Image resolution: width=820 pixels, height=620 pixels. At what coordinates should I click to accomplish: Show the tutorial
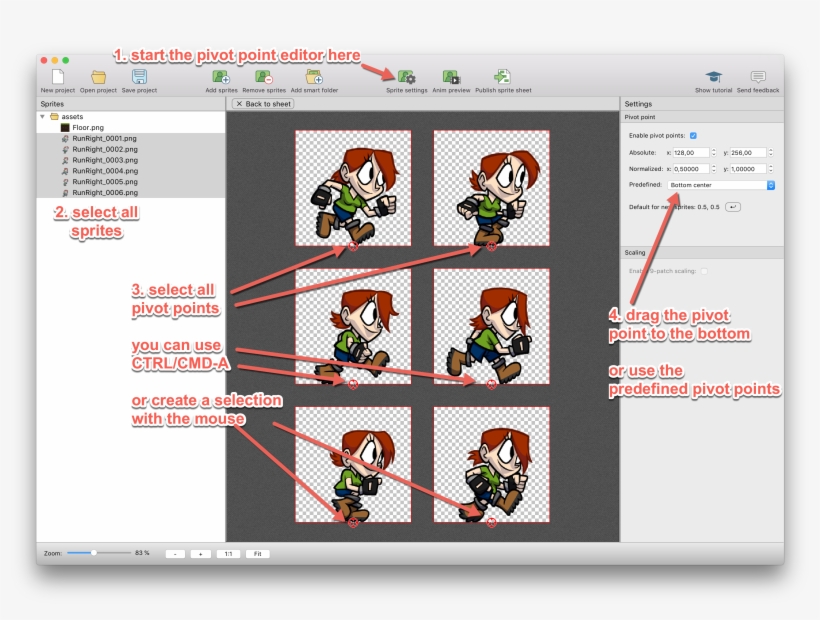(x=712, y=76)
